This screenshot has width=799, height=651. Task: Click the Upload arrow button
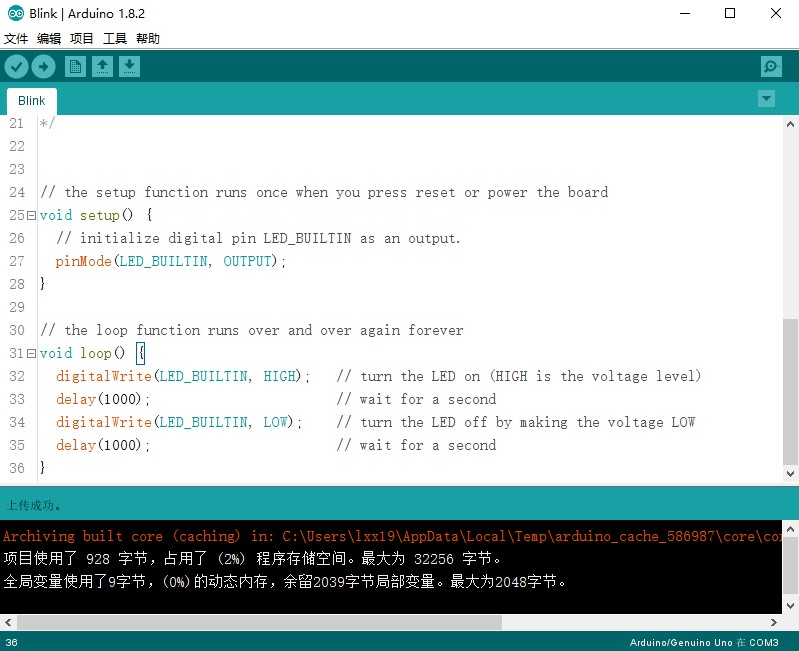(43, 67)
